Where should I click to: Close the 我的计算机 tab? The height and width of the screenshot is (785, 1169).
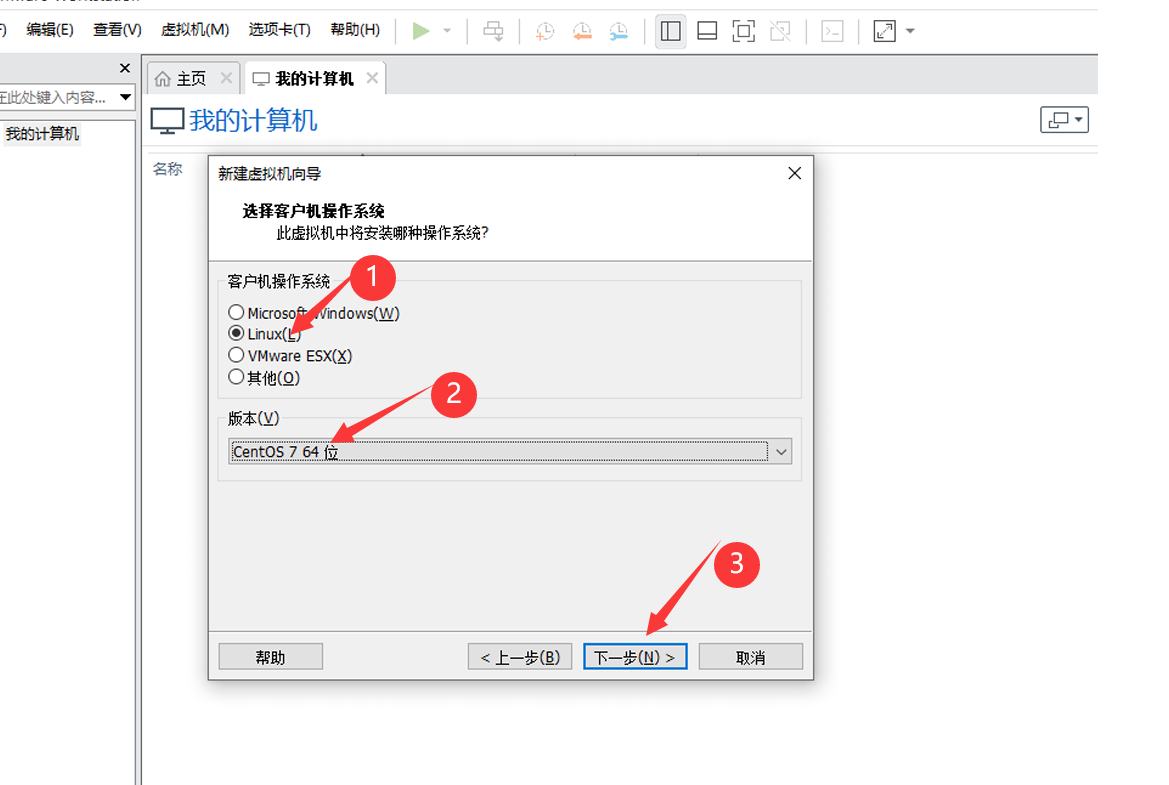click(x=372, y=78)
